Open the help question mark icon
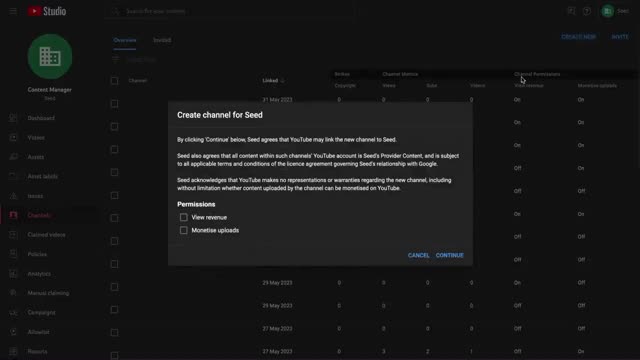This screenshot has height=360, width=640. [x=587, y=11]
